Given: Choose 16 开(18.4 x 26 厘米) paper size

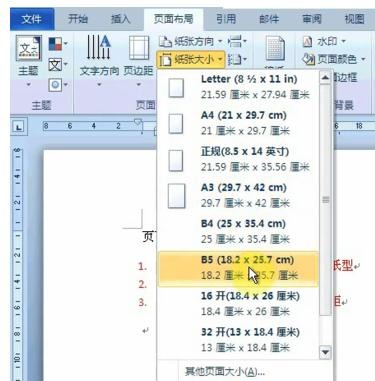Looking at the screenshot, I should click(238, 304).
